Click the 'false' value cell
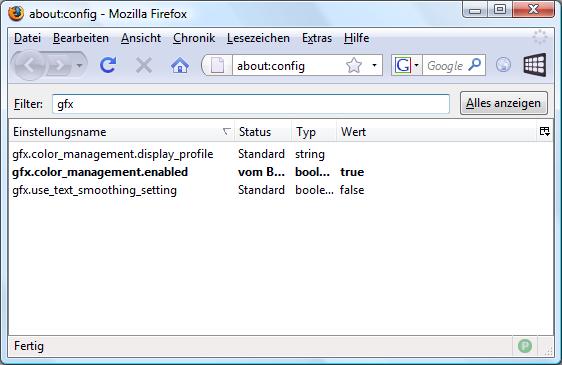Image resolution: width=562 pixels, height=365 pixels. [352, 190]
